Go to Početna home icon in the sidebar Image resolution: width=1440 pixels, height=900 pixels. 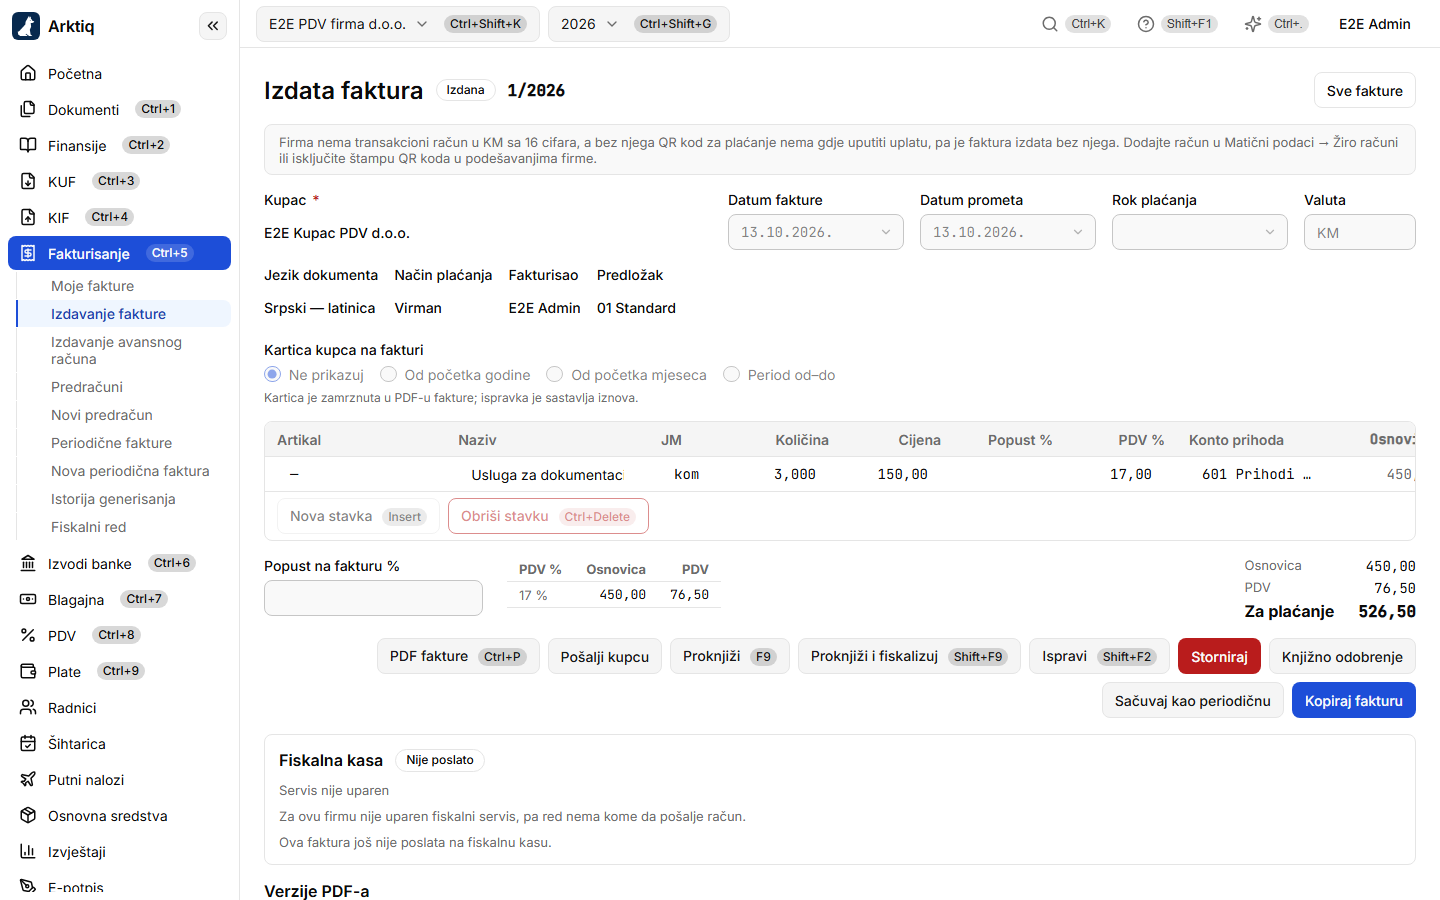(x=28, y=73)
